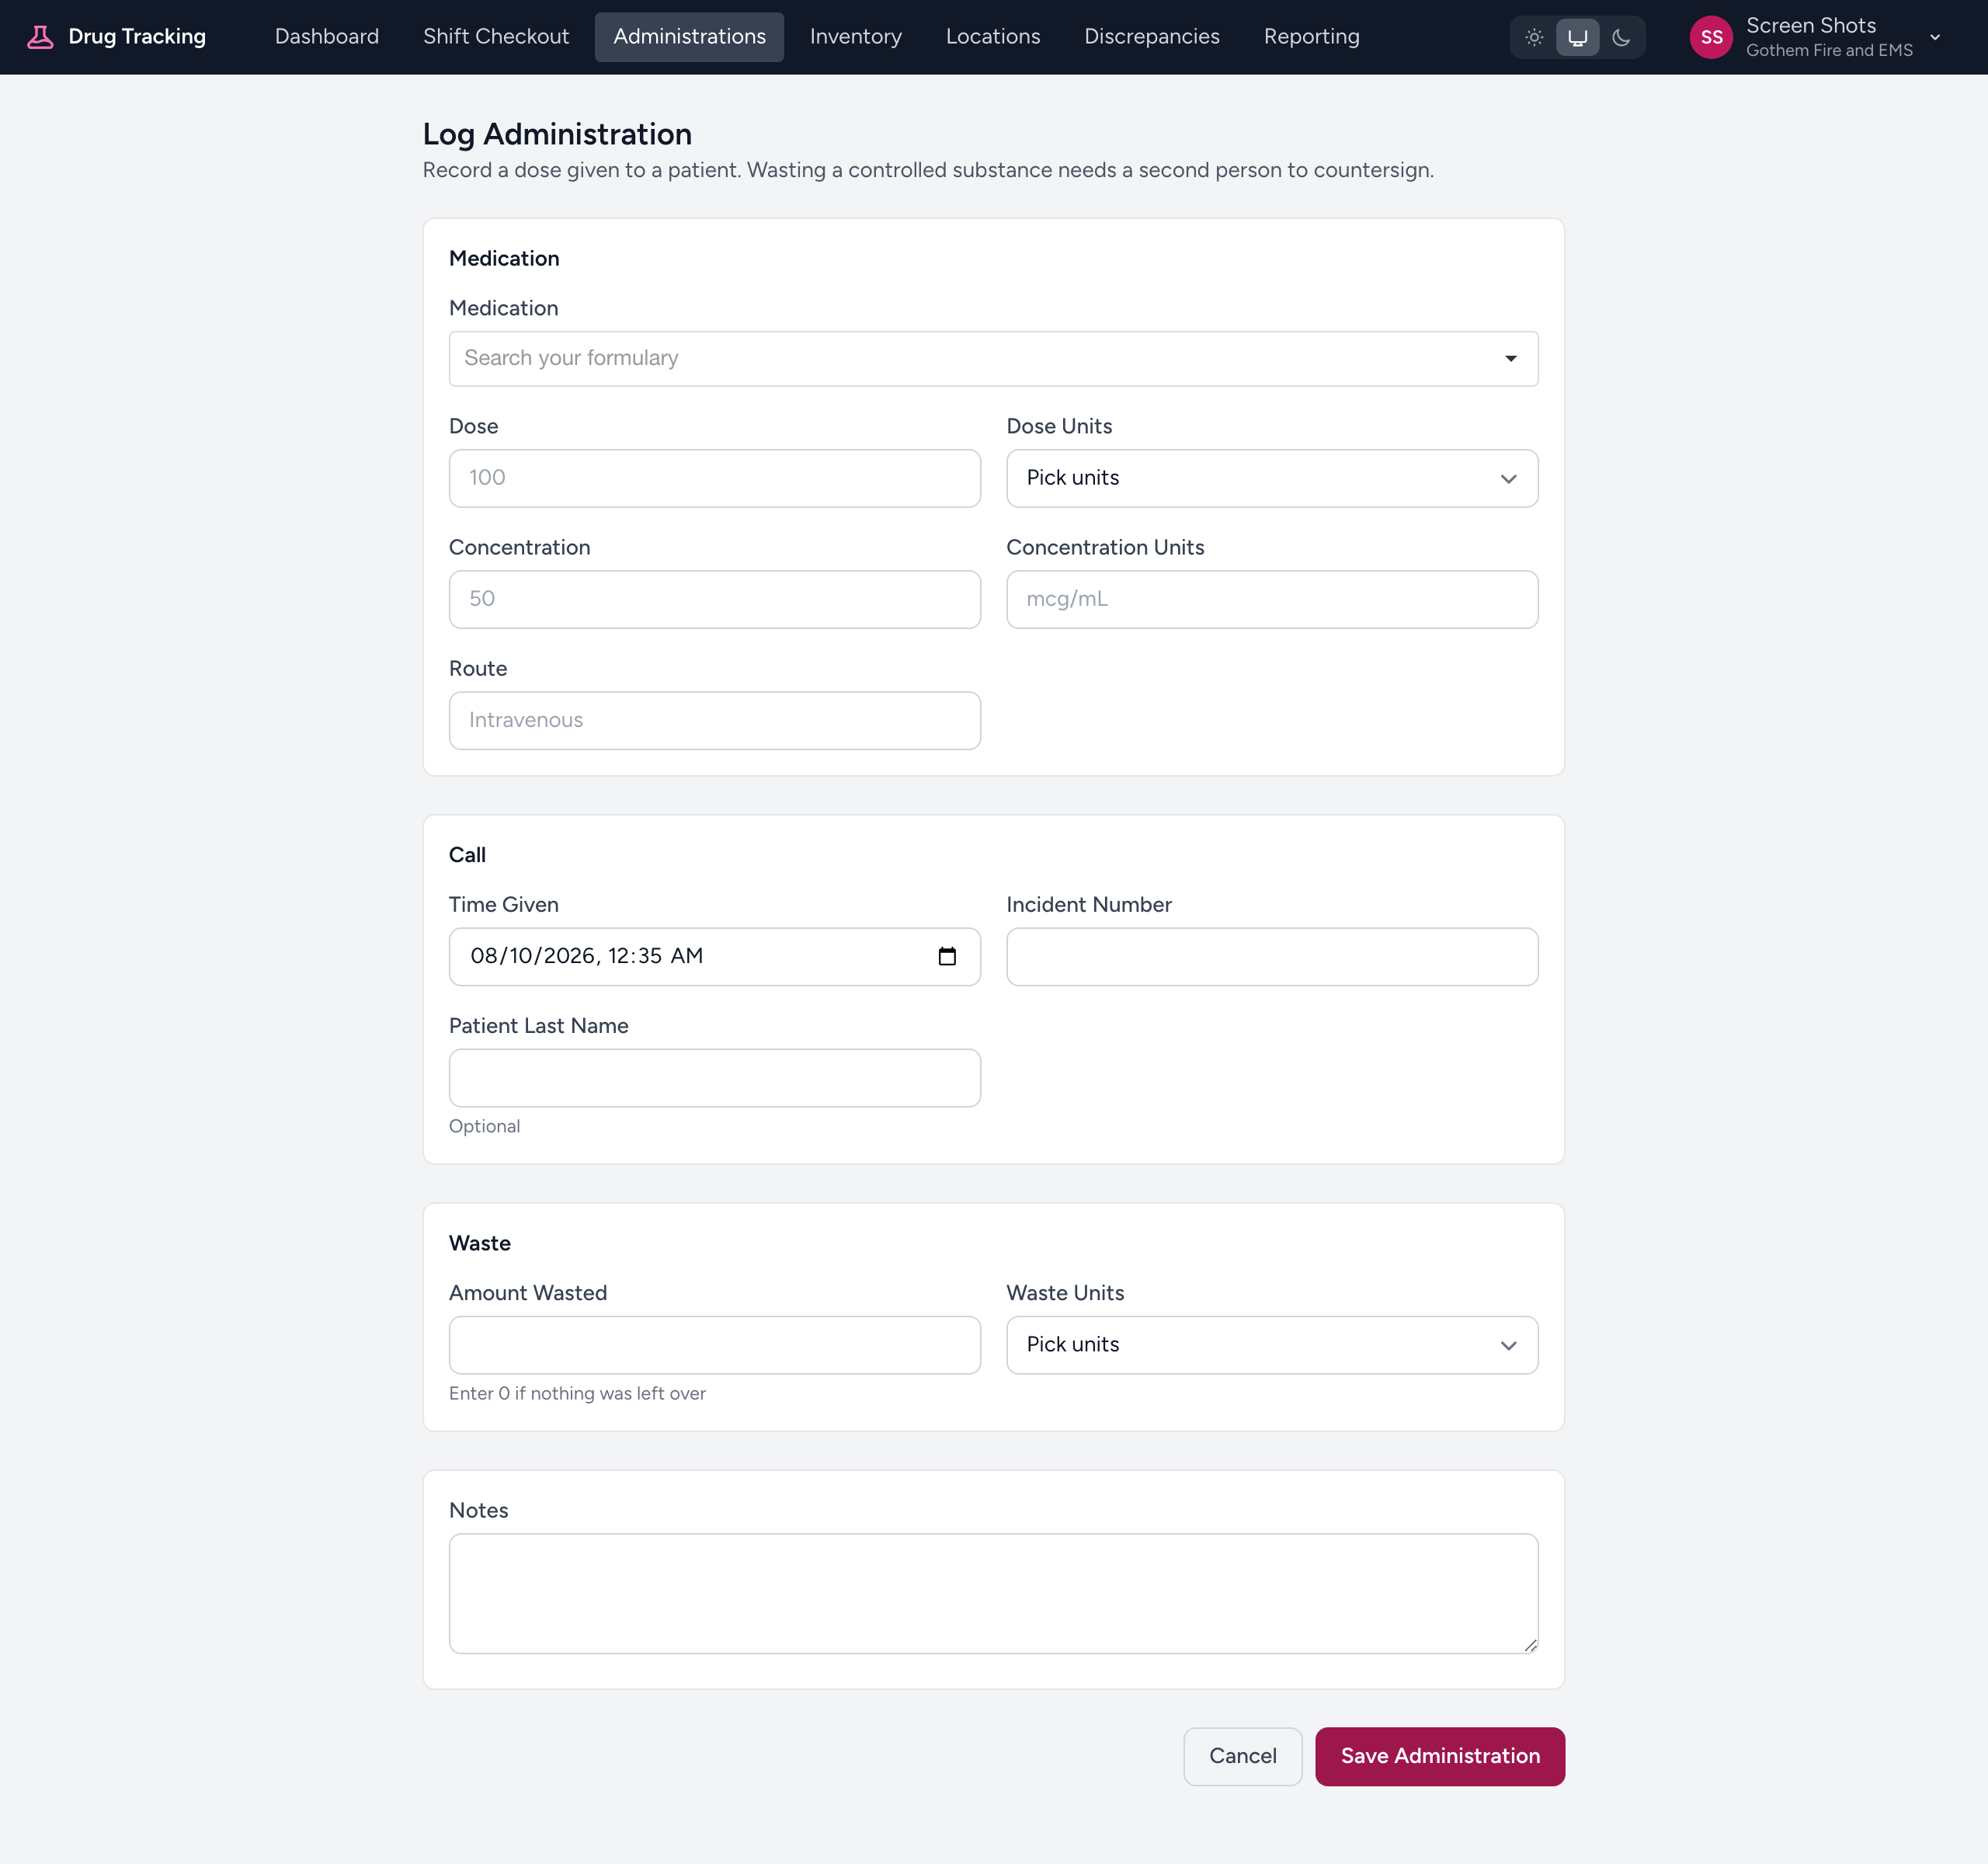Open the Discrepancies page
Viewport: 1988px width, 1864px height.
pyautogui.click(x=1152, y=37)
